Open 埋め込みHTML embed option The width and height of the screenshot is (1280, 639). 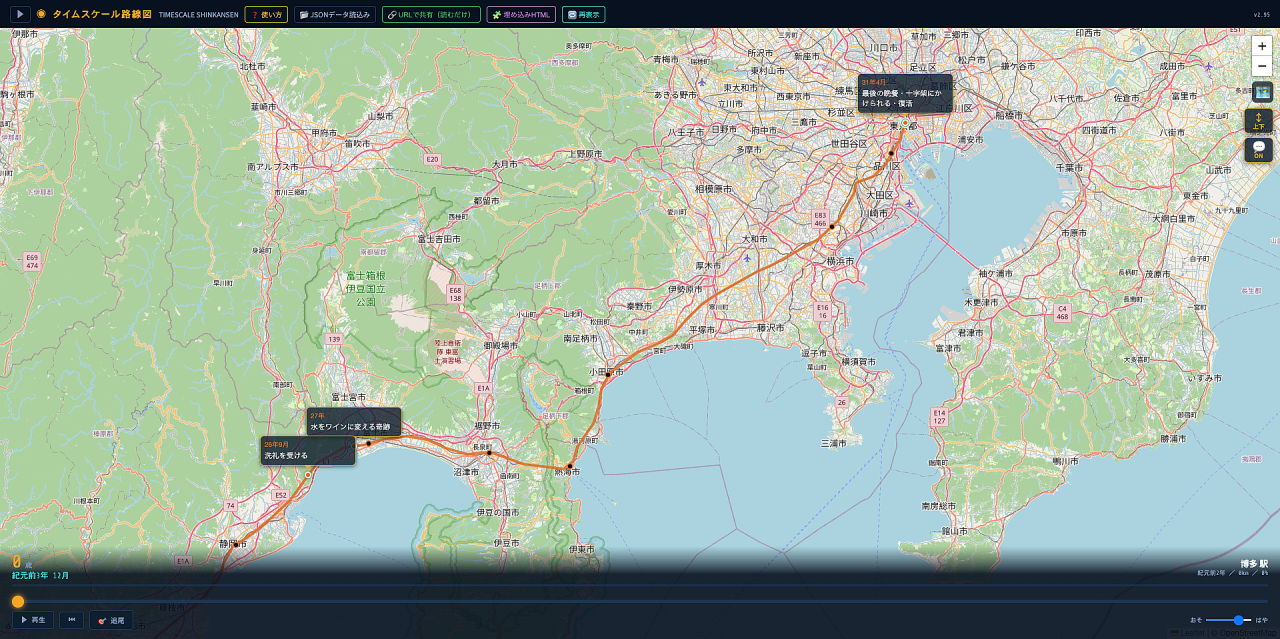tap(521, 14)
